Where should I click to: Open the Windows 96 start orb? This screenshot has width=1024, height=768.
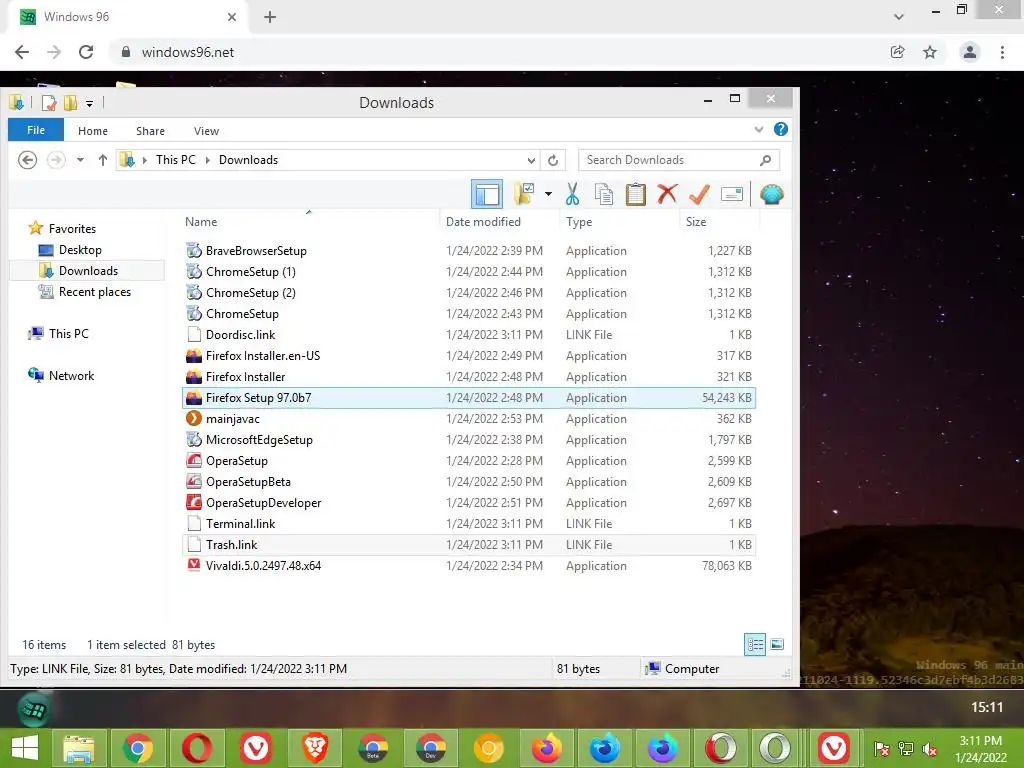click(33, 709)
